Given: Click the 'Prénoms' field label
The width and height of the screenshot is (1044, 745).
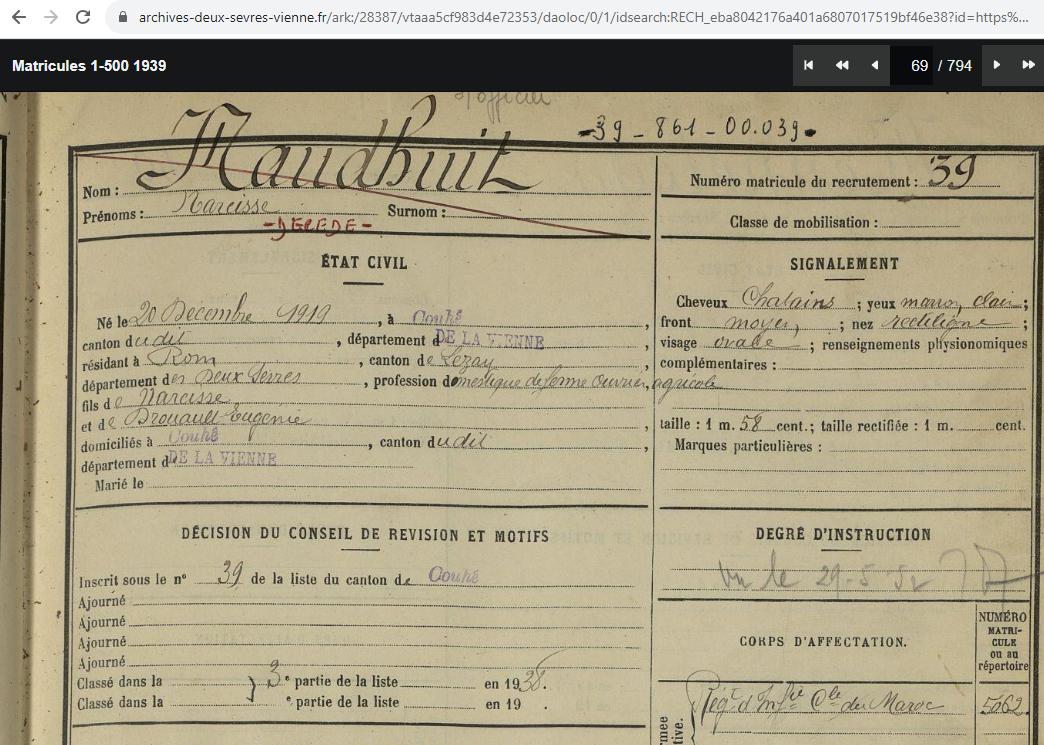Looking at the screenshot, I should click(x=113, y=216).
